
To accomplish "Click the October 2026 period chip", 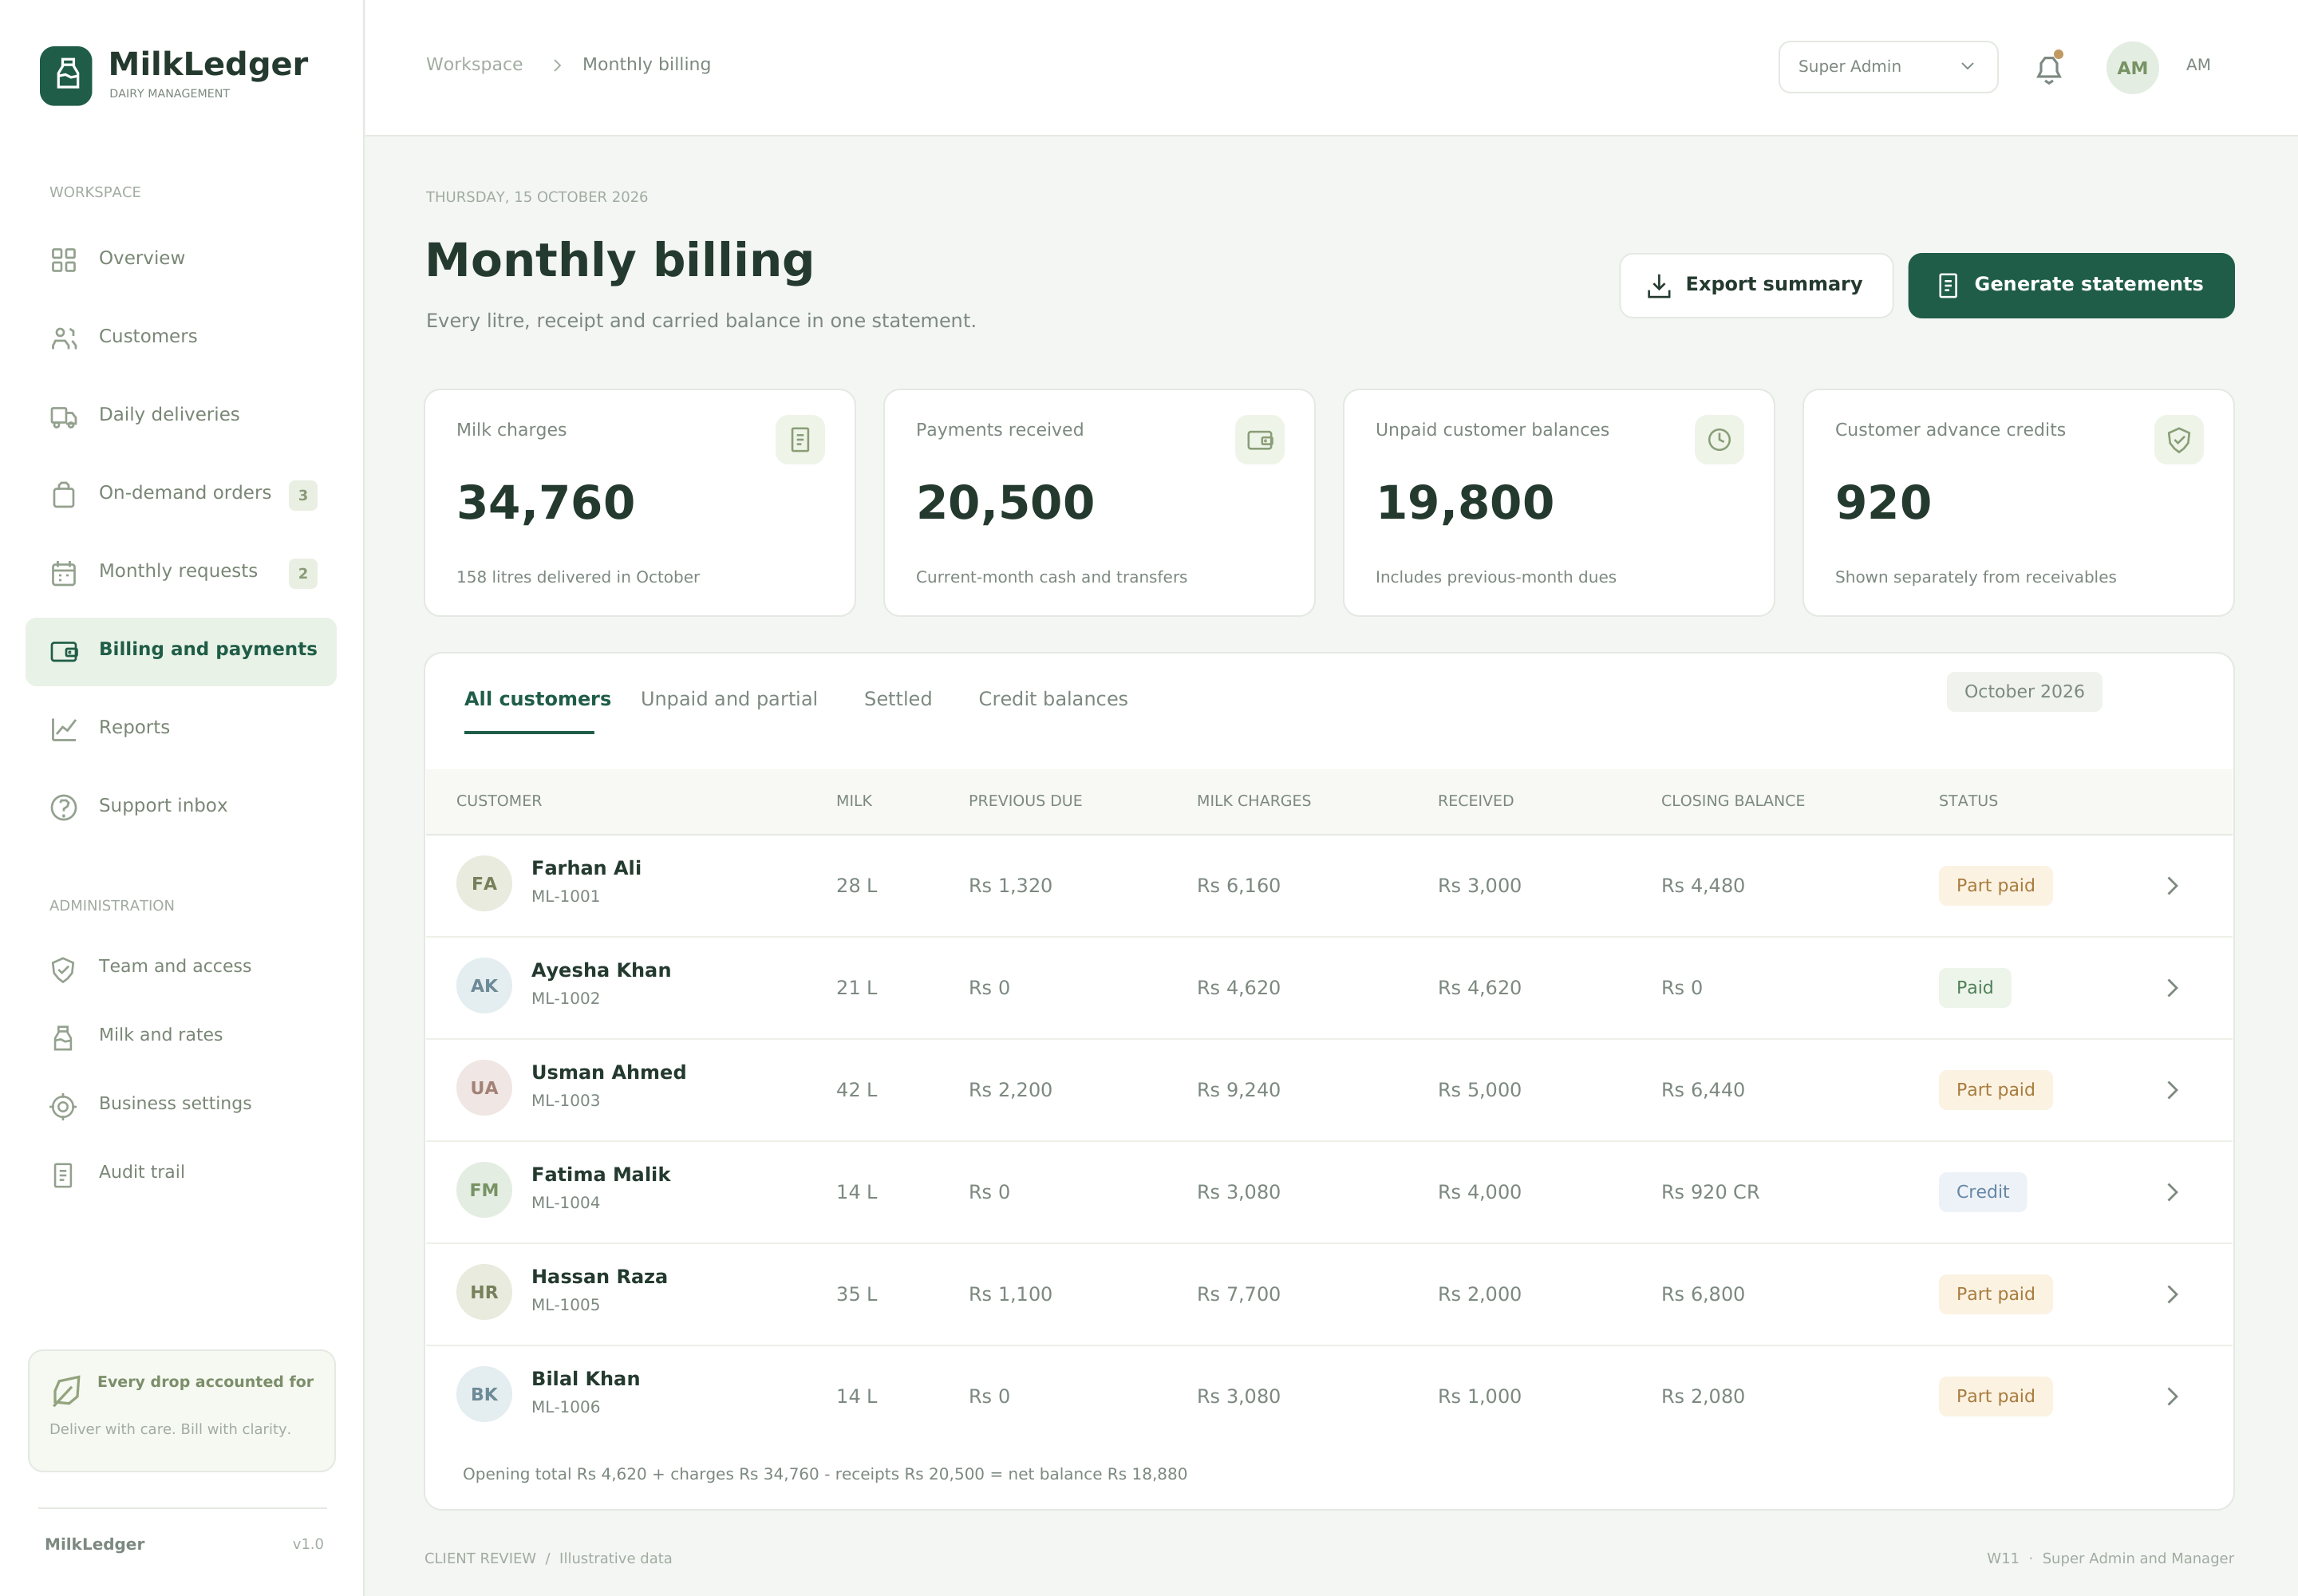I will coord(2023,691).
